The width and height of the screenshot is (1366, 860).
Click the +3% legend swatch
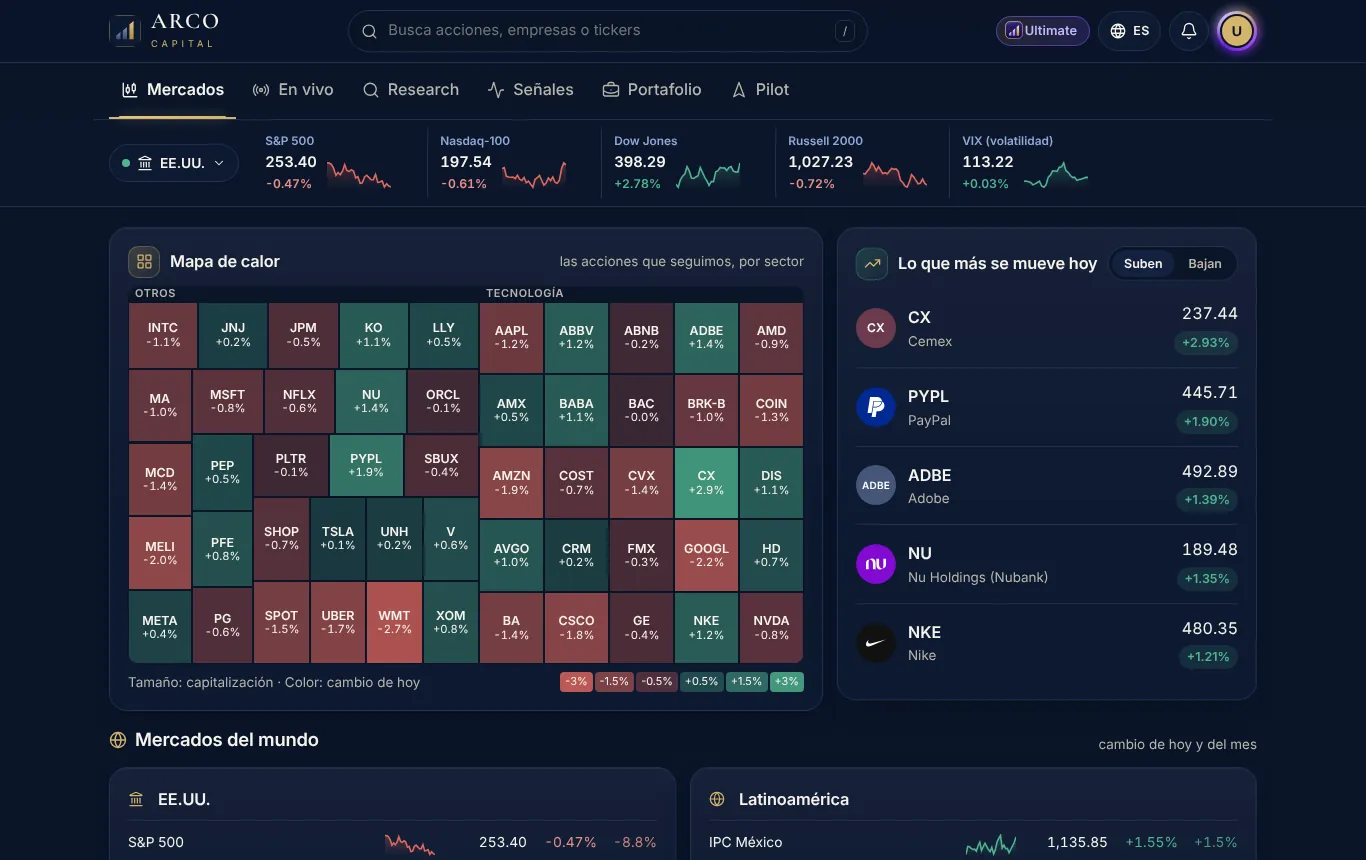[787, 682]
